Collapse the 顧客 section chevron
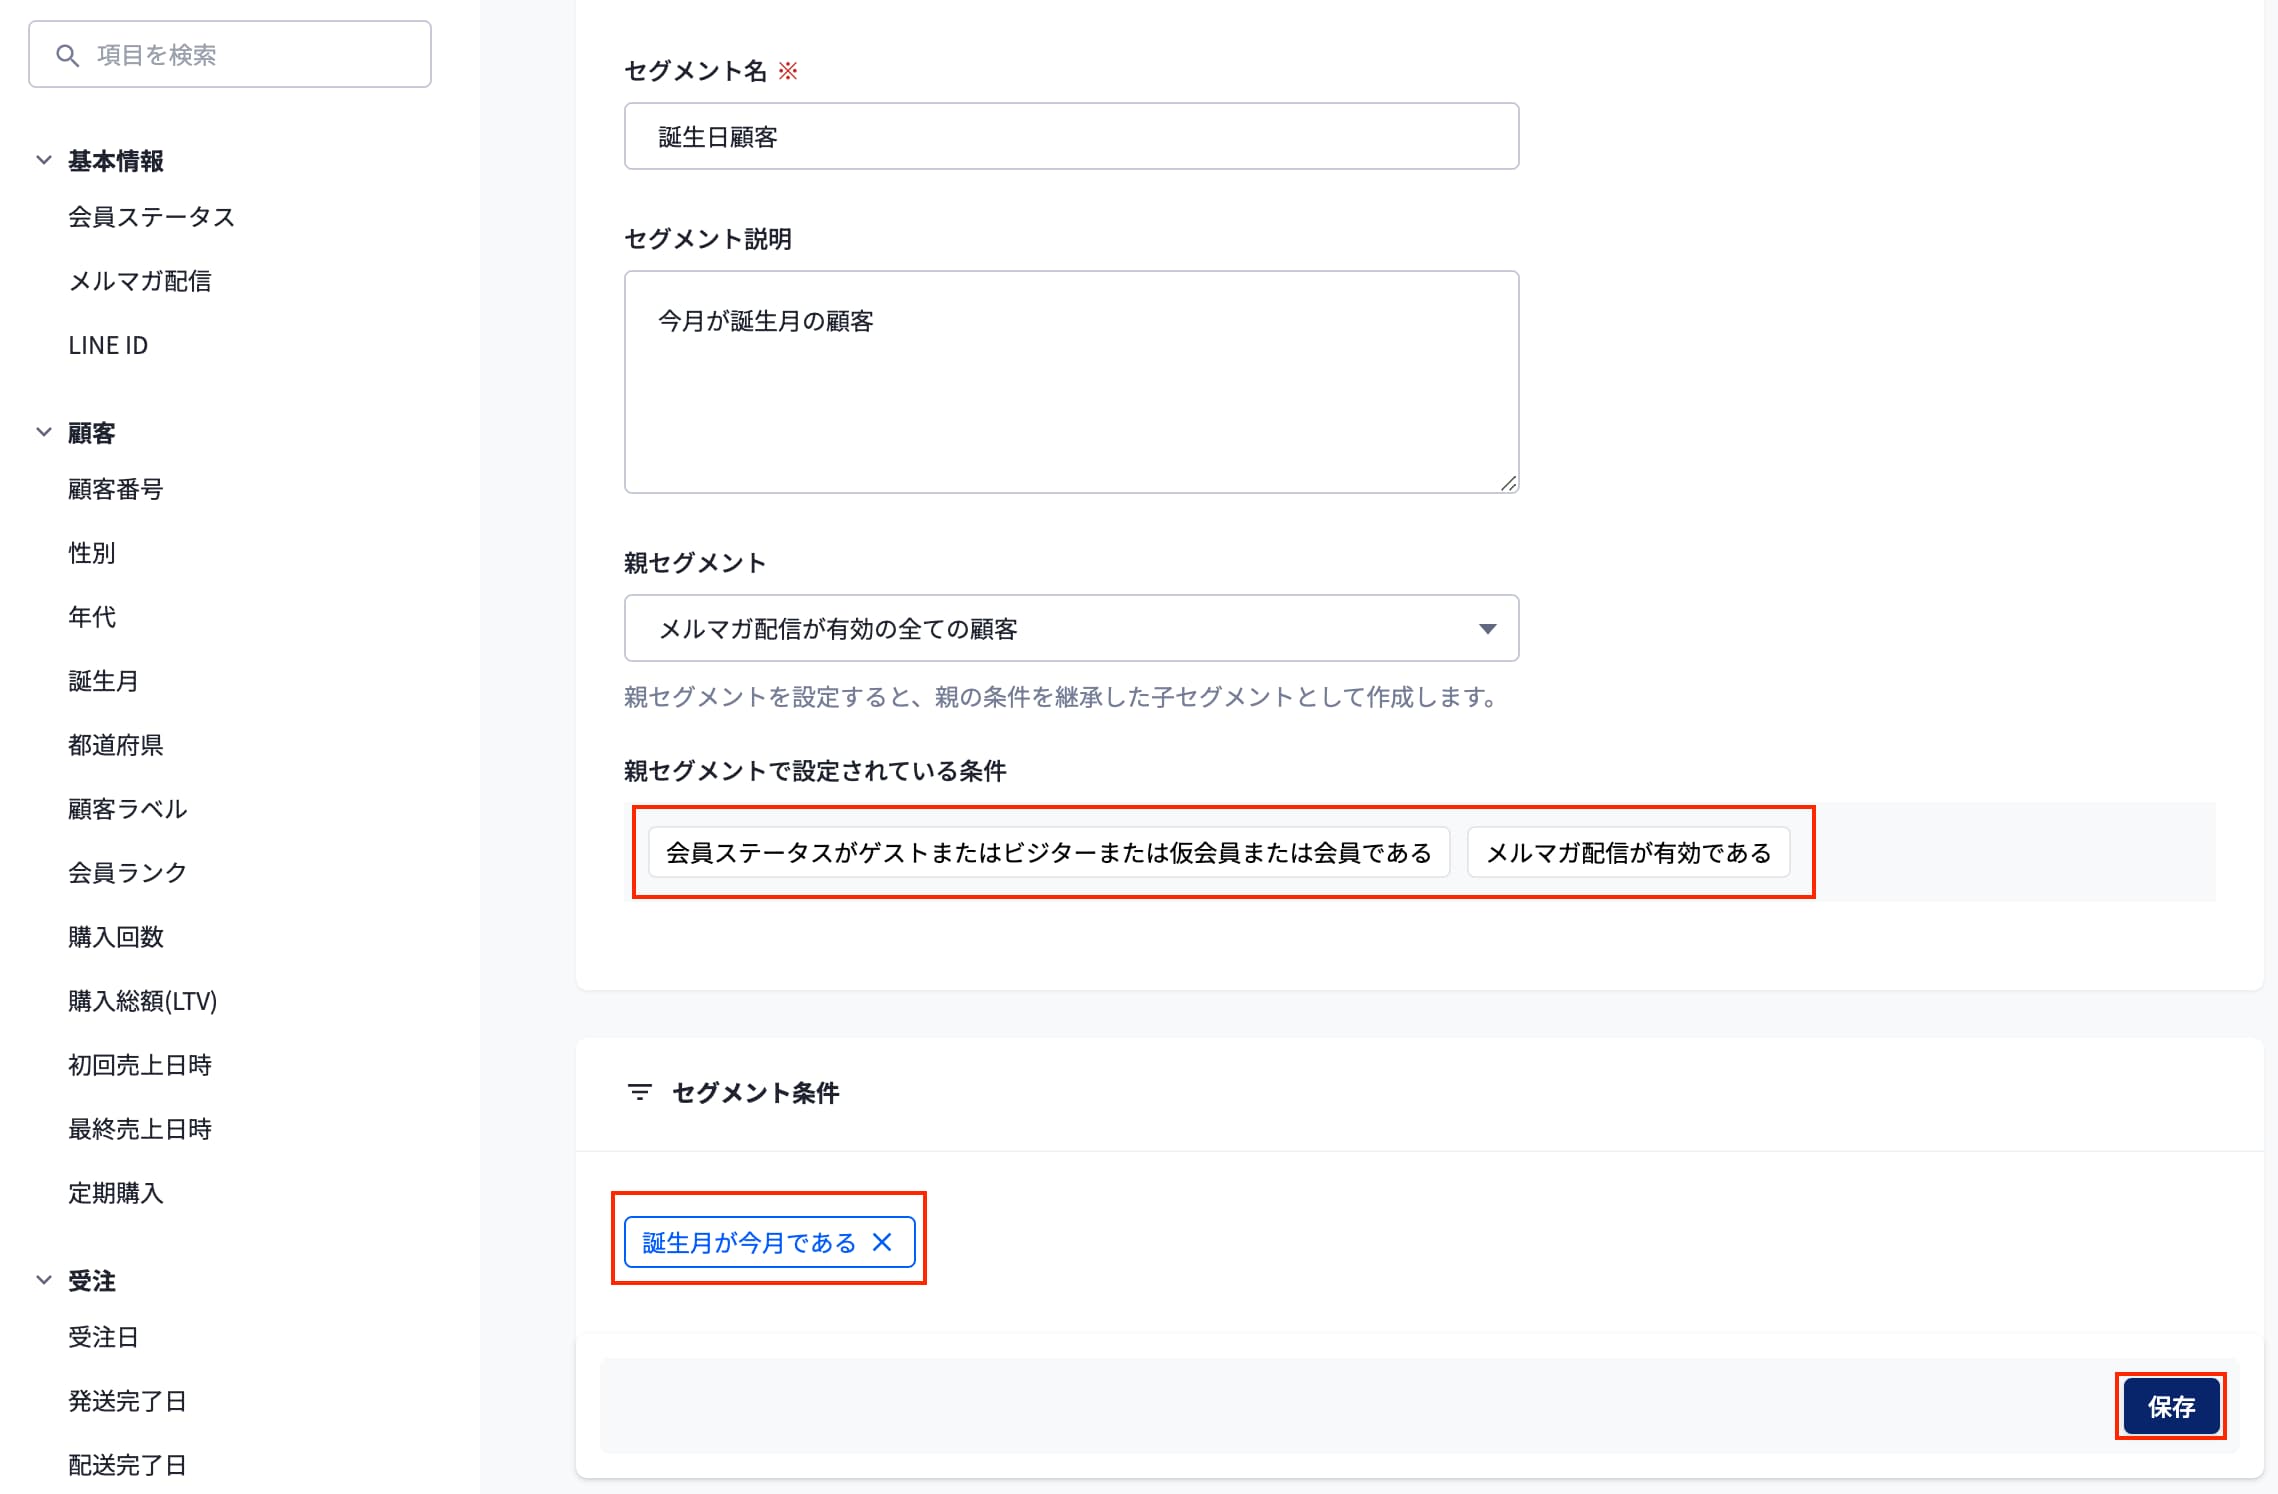Image resolution: width=2278 pixels, height=1494 pixels. [42, 430]
